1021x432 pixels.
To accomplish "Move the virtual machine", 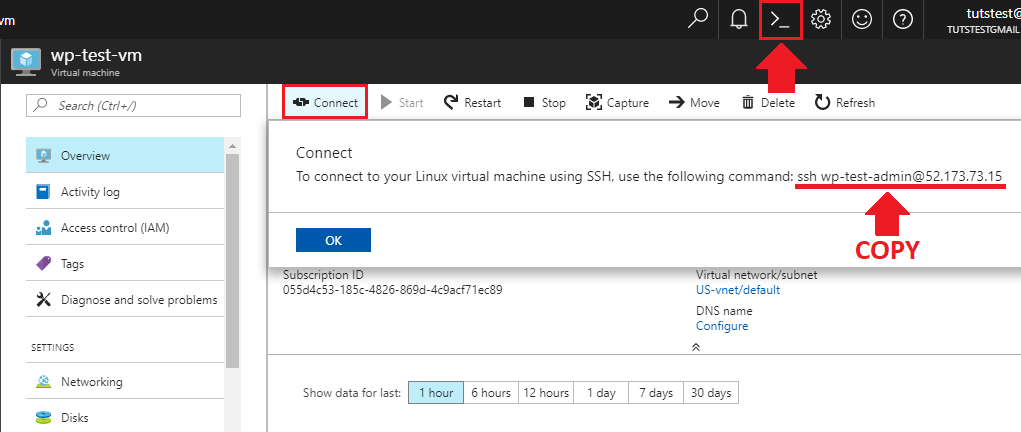I will click(694, 102).
